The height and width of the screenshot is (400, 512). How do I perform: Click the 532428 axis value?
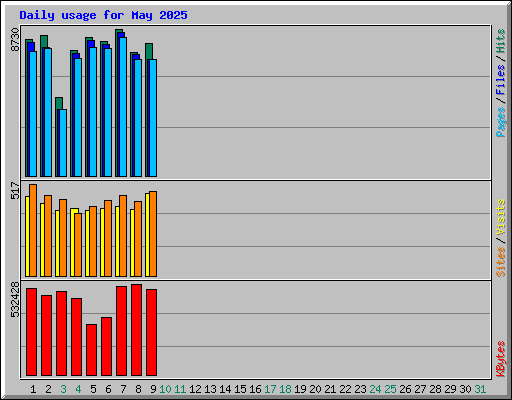15,300
